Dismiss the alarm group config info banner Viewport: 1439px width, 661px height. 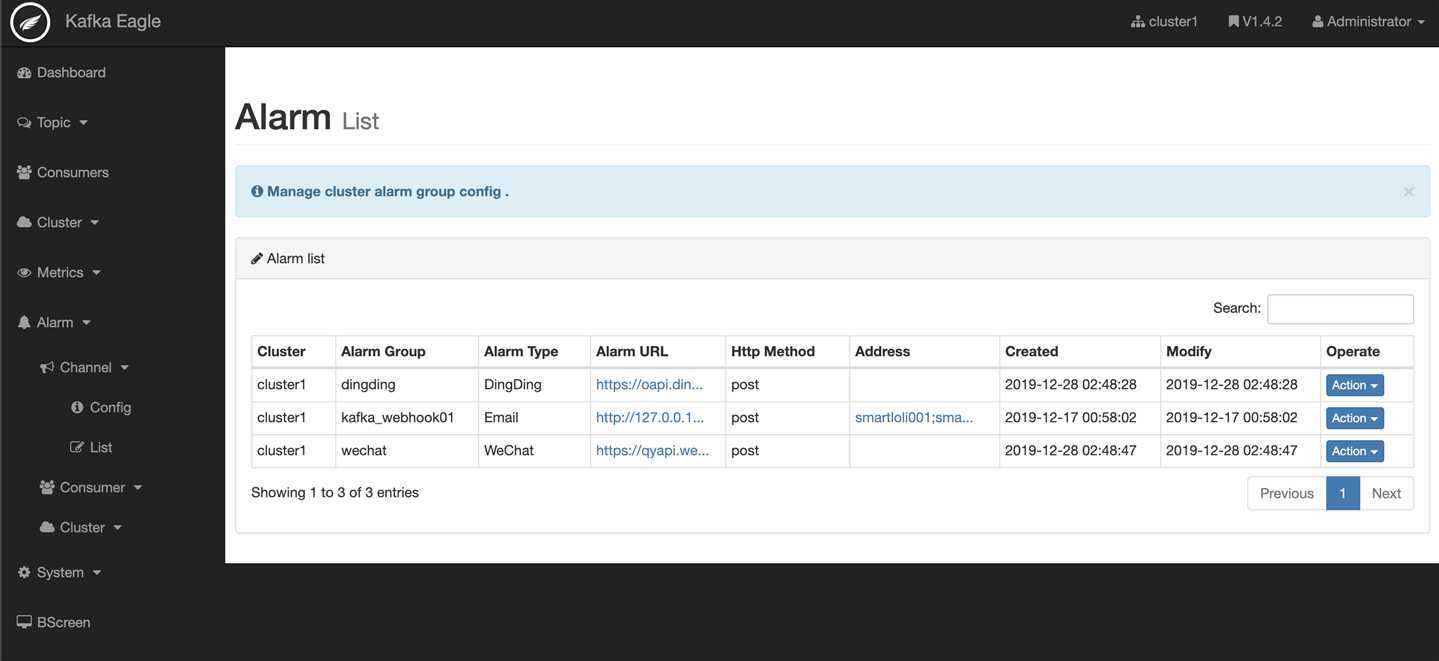1408,192
